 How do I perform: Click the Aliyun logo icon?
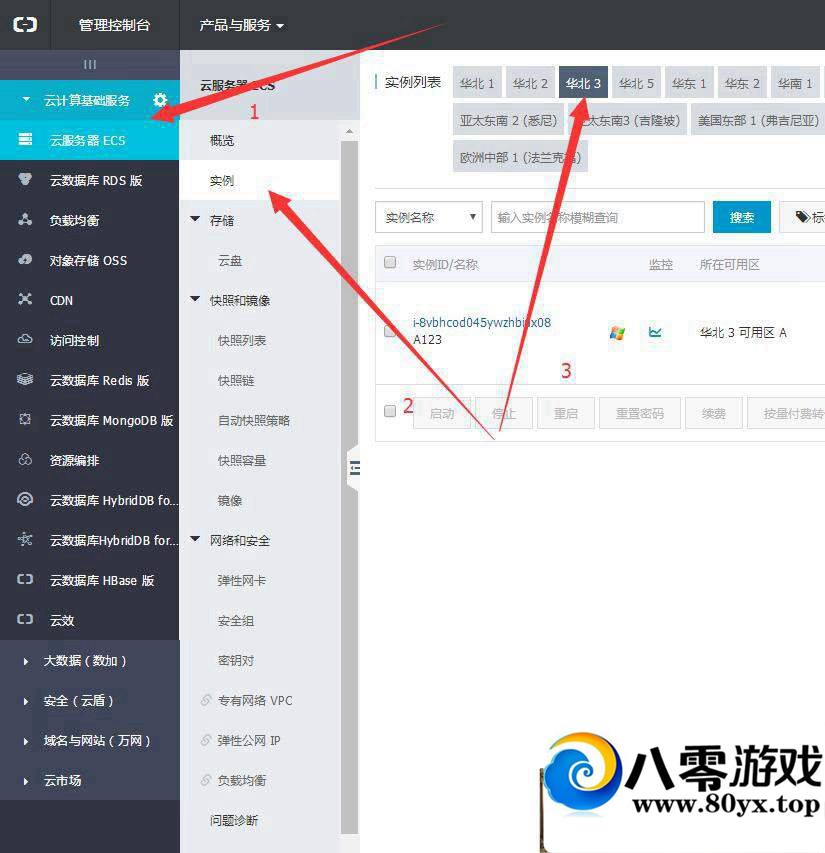pos(25,24)
